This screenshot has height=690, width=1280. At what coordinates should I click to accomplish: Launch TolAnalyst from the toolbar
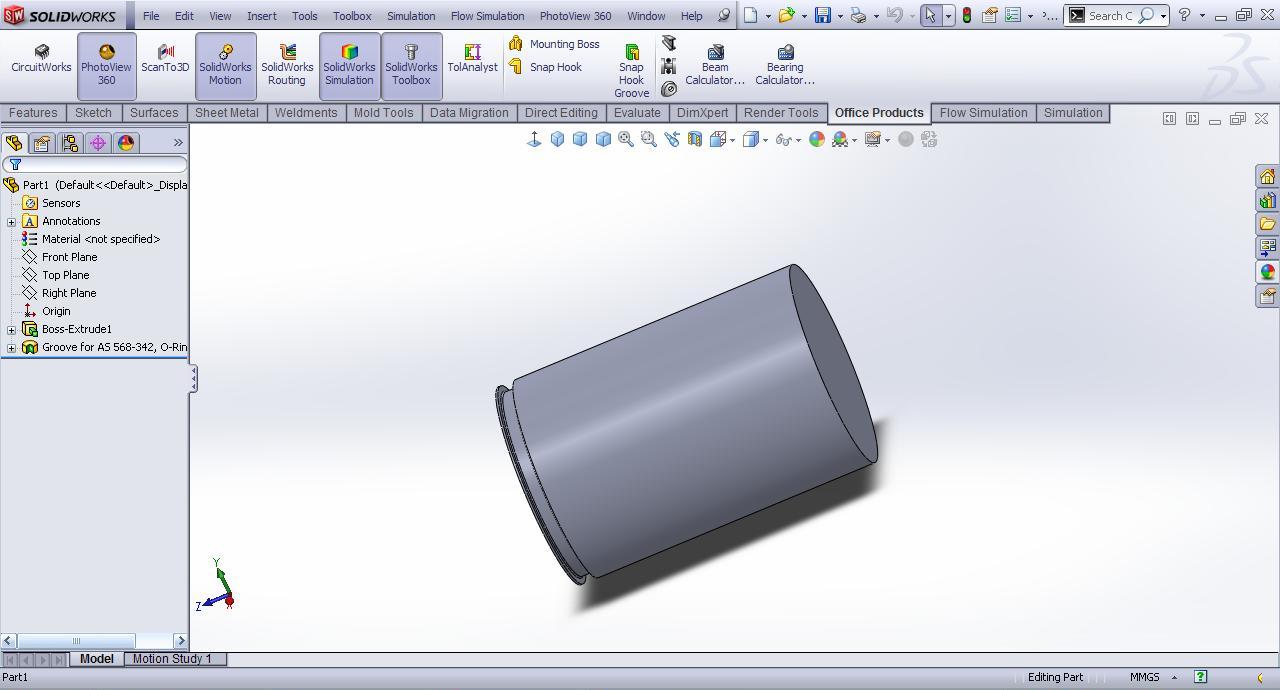[471, 60]
